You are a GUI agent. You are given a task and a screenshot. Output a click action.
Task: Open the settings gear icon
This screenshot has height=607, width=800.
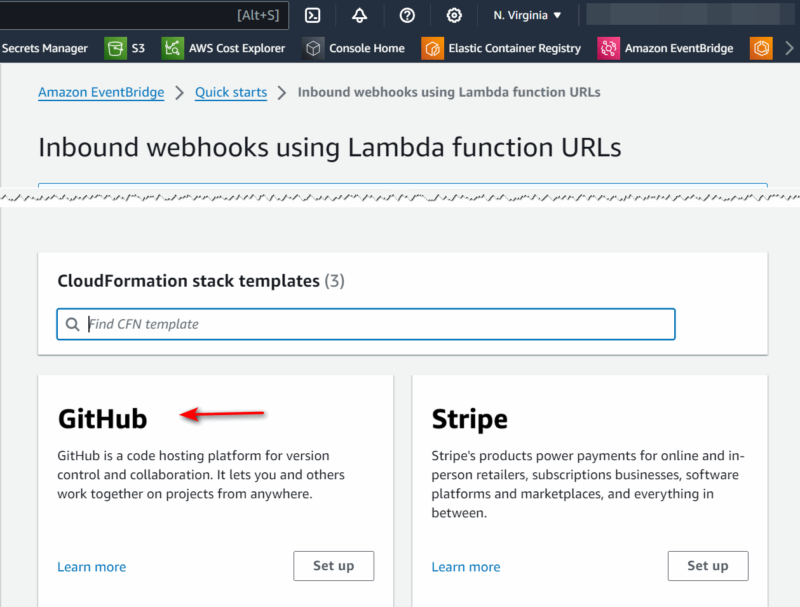click(454, 15)
